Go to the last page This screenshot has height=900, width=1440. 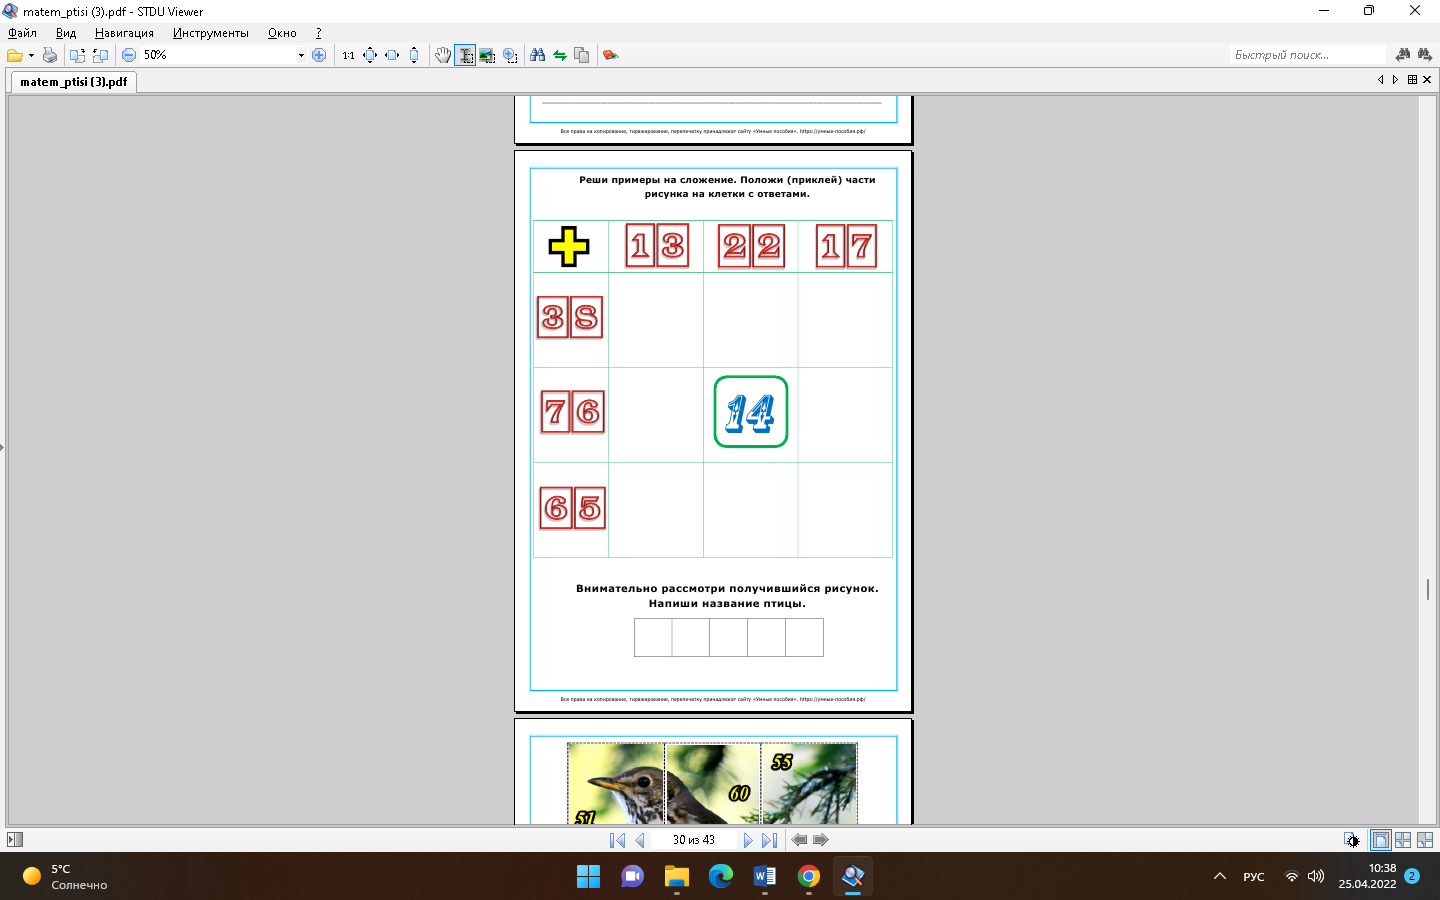coord(769,840)
